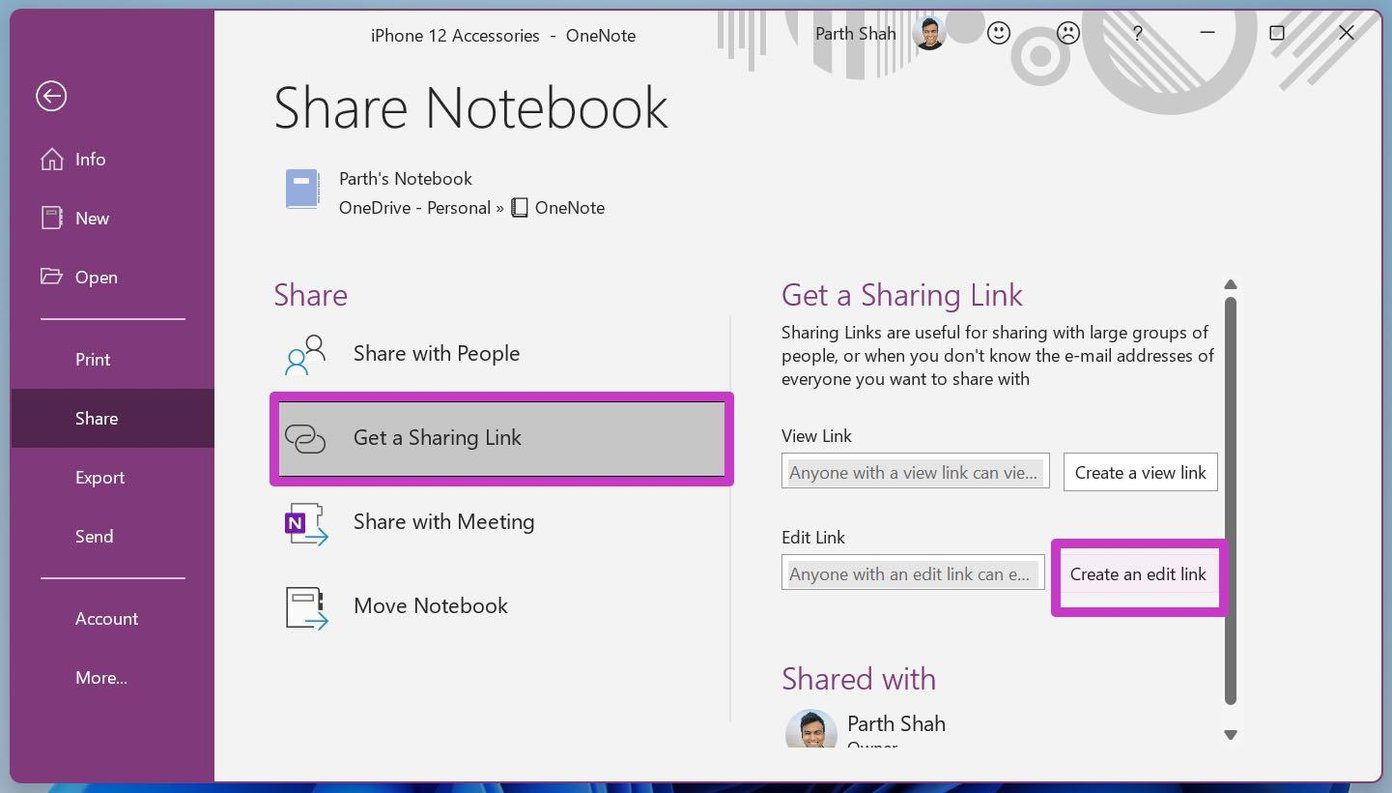1392x793 pixels.
Task: Click the Info home icon in sidebar
Action: (52, 159)
